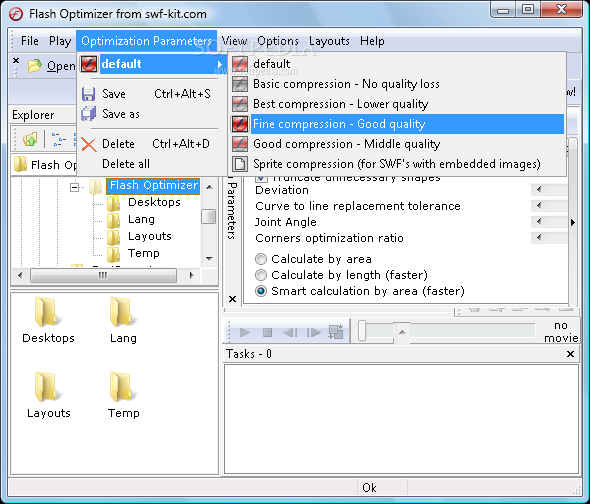Click the Basic compression preset icon

click(x=240, y=84)
